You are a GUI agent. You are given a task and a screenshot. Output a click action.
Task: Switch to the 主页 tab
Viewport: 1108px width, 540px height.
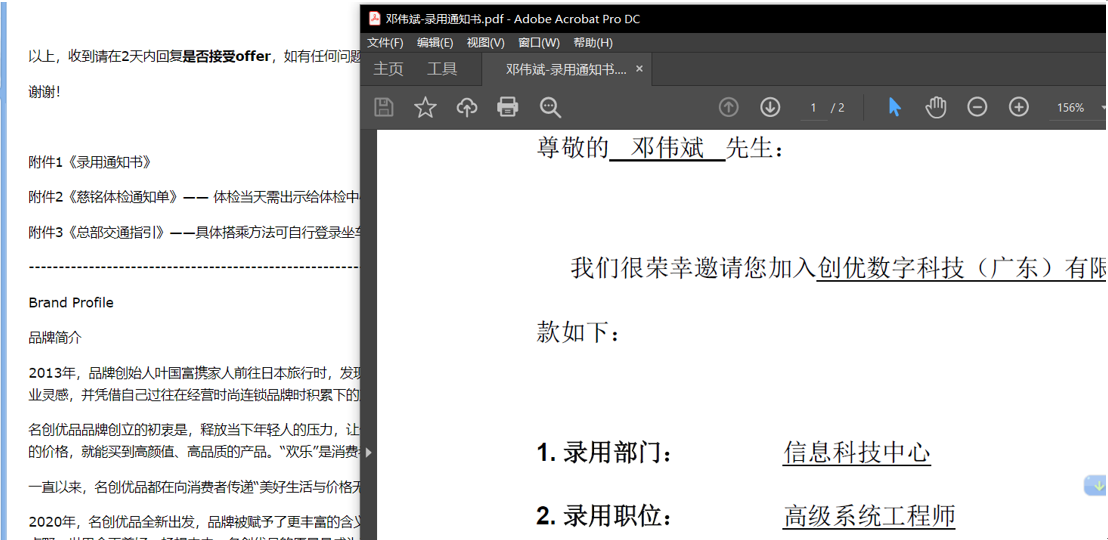click(x=388, y=69)
